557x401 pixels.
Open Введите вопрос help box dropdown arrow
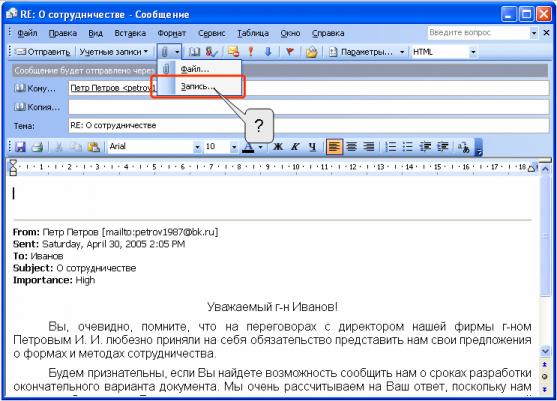click(534, 33)
